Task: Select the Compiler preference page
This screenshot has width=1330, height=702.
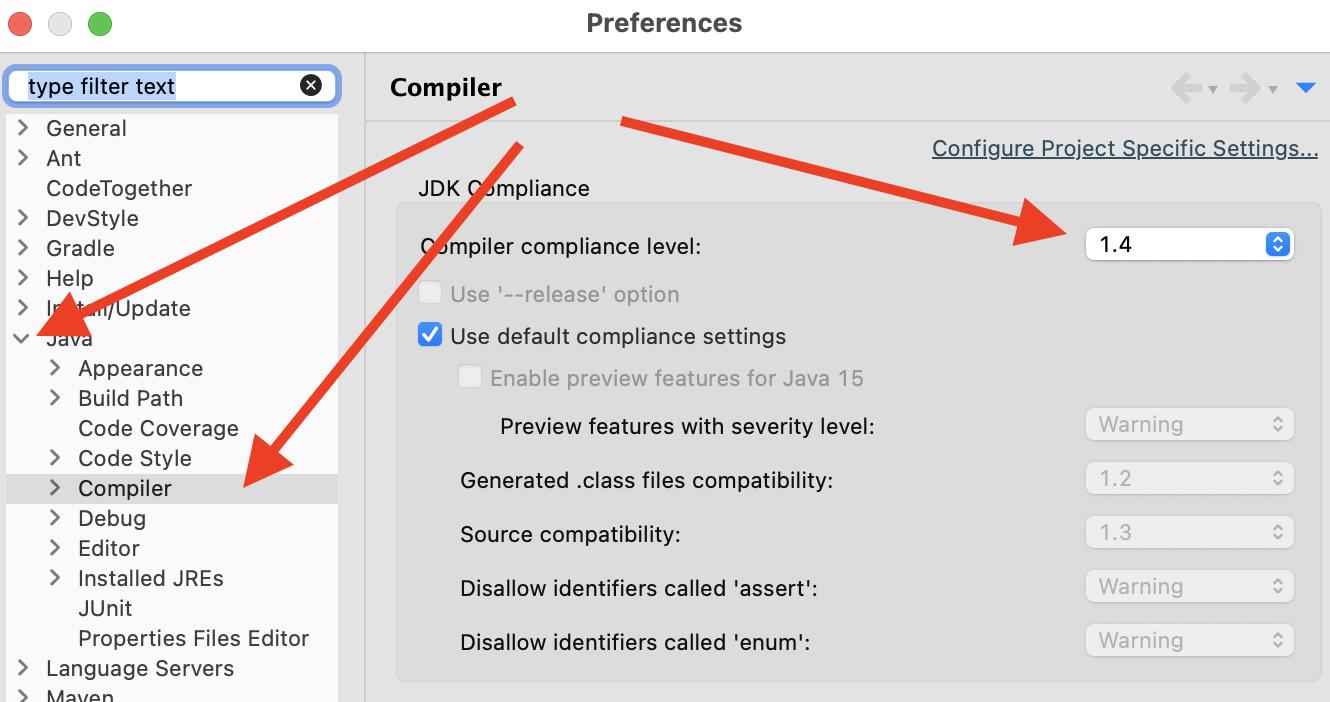Action: point(125,488)
